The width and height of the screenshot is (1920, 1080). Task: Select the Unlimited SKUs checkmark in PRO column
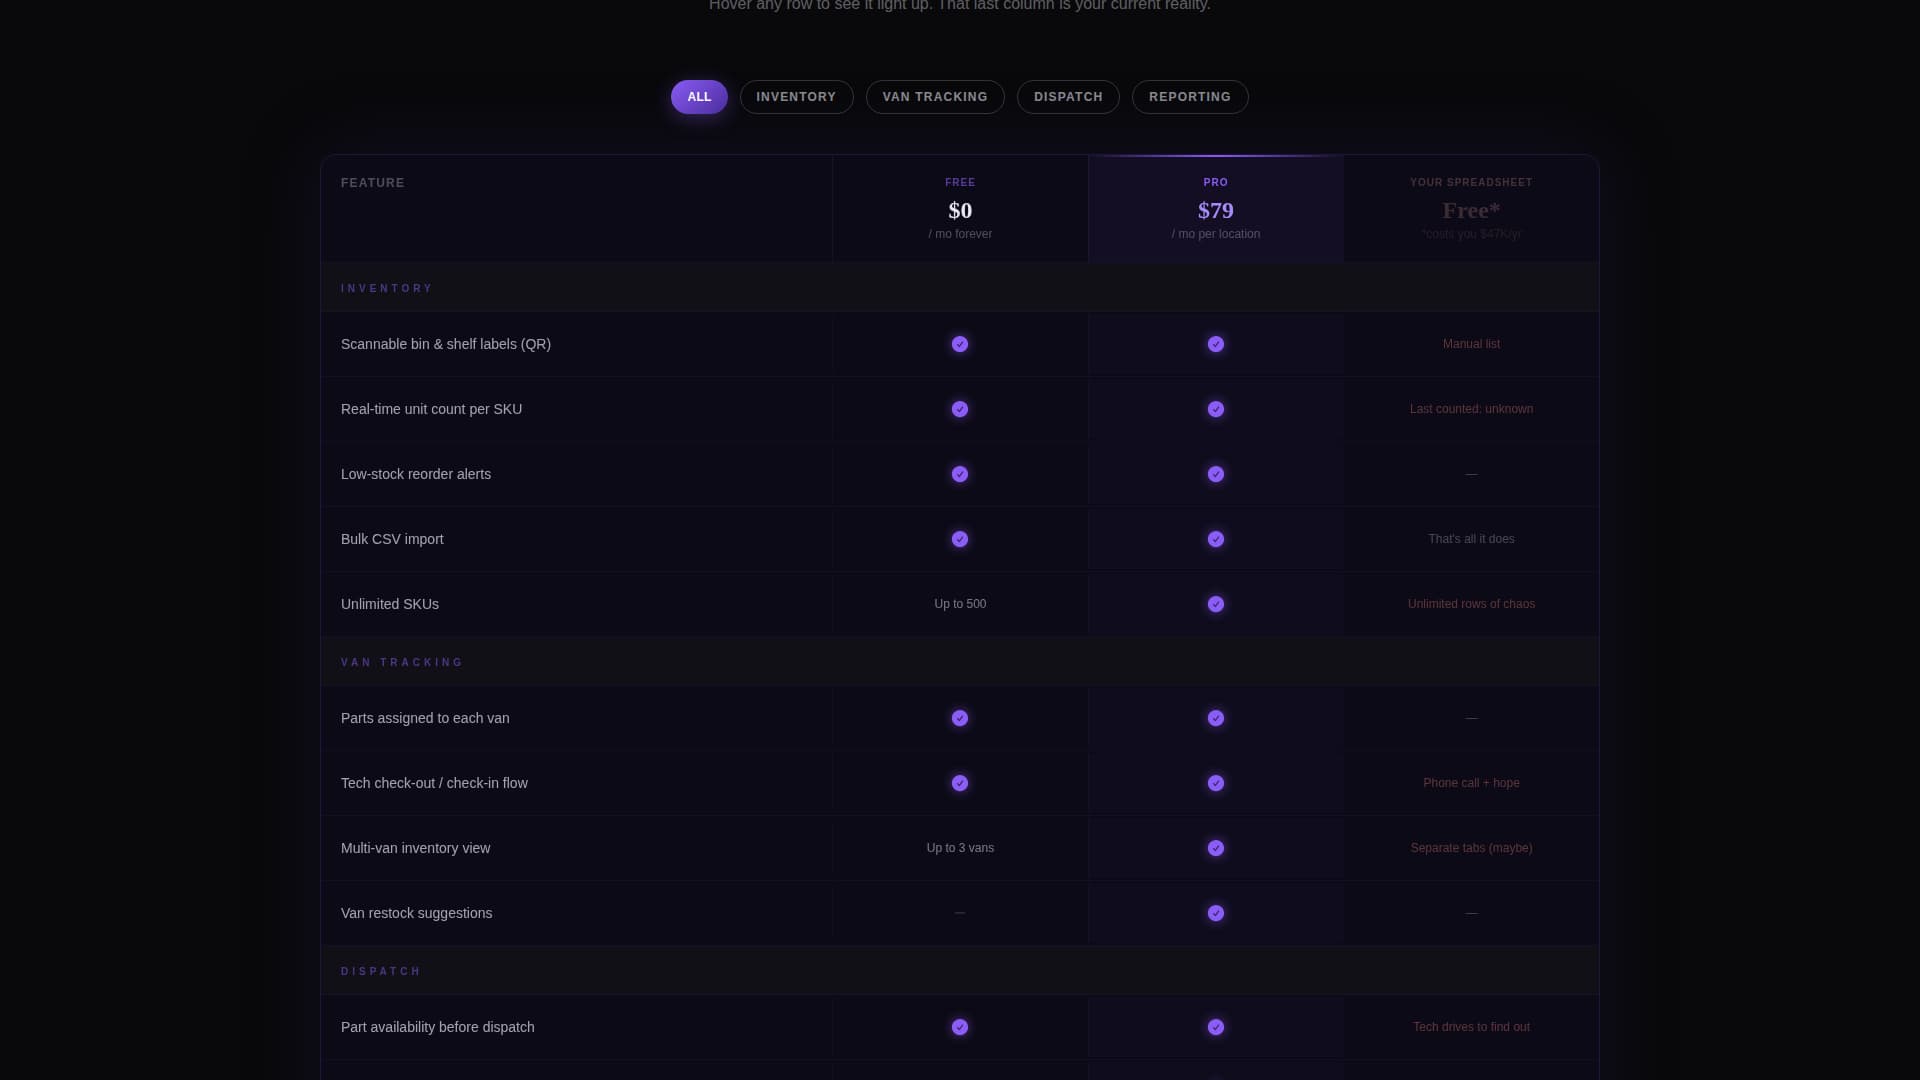pyautogui.click(x=1216, y=604)
